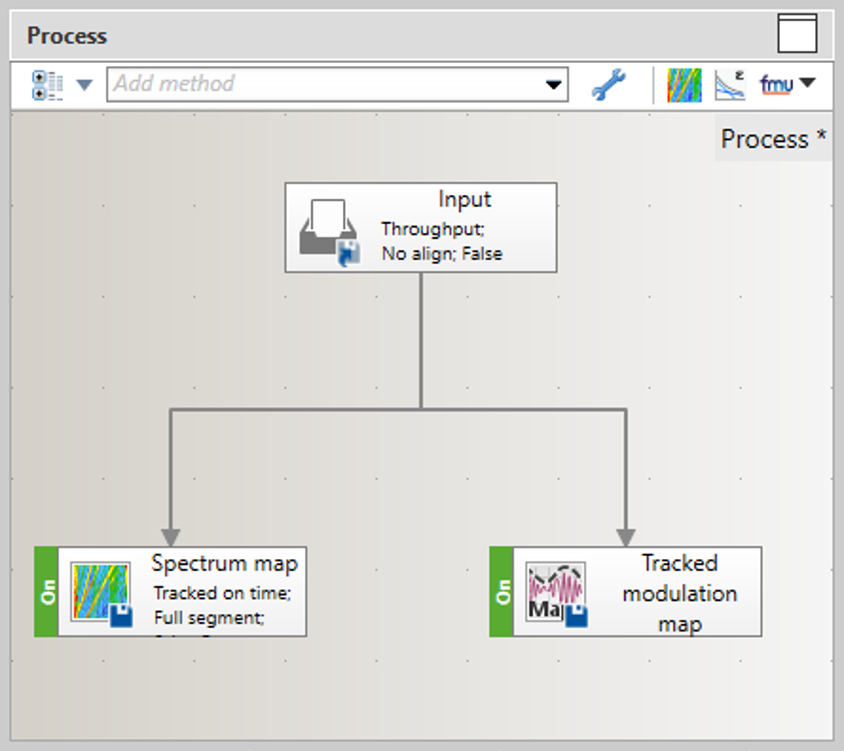Click into the Add method input field
The width and height of the screenshot is (844, 751).
click(x=320, y=85)
